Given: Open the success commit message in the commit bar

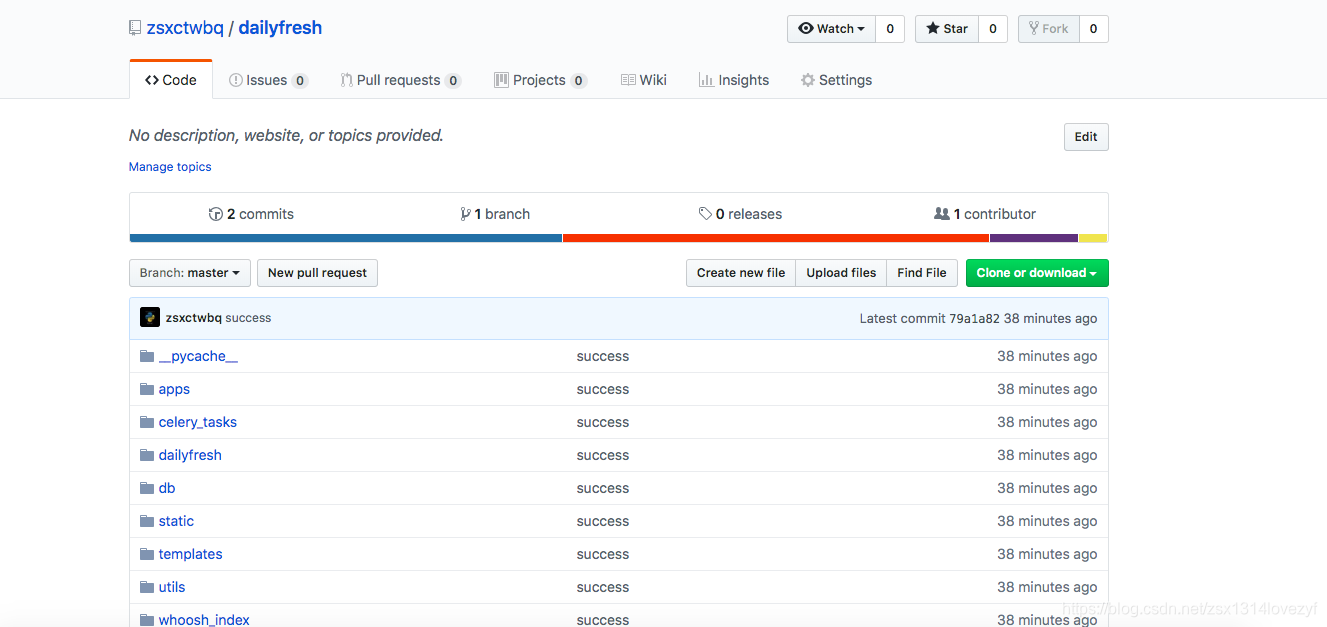Looking at the screenshot, I should point(248,318).
